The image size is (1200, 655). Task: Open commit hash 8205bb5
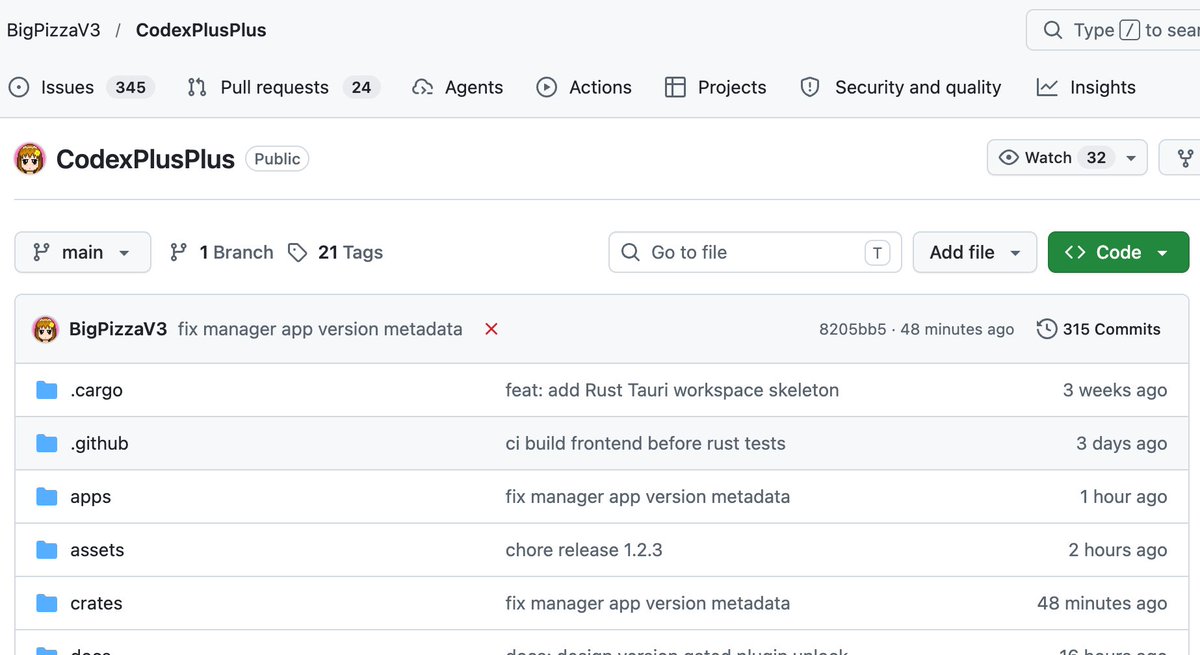pyautogui.click(x=852, y=329)
